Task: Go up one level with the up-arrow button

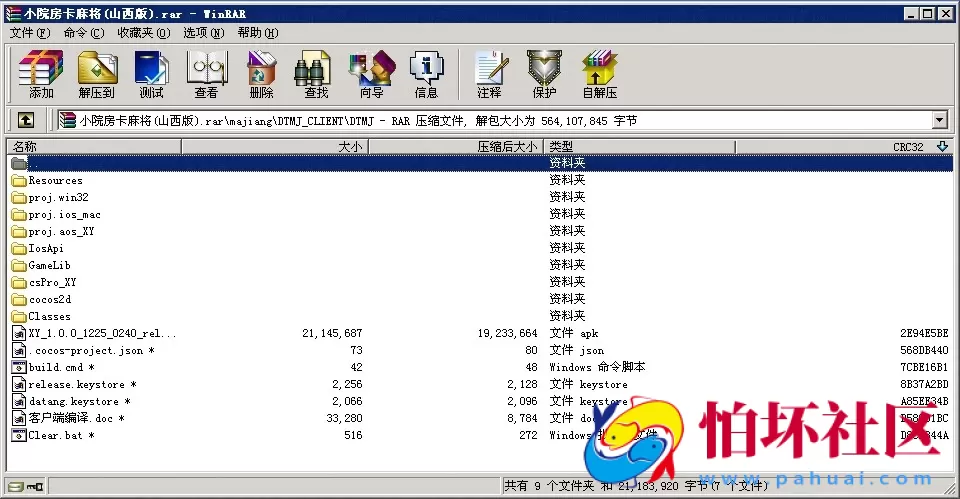Action: (26, 120)
